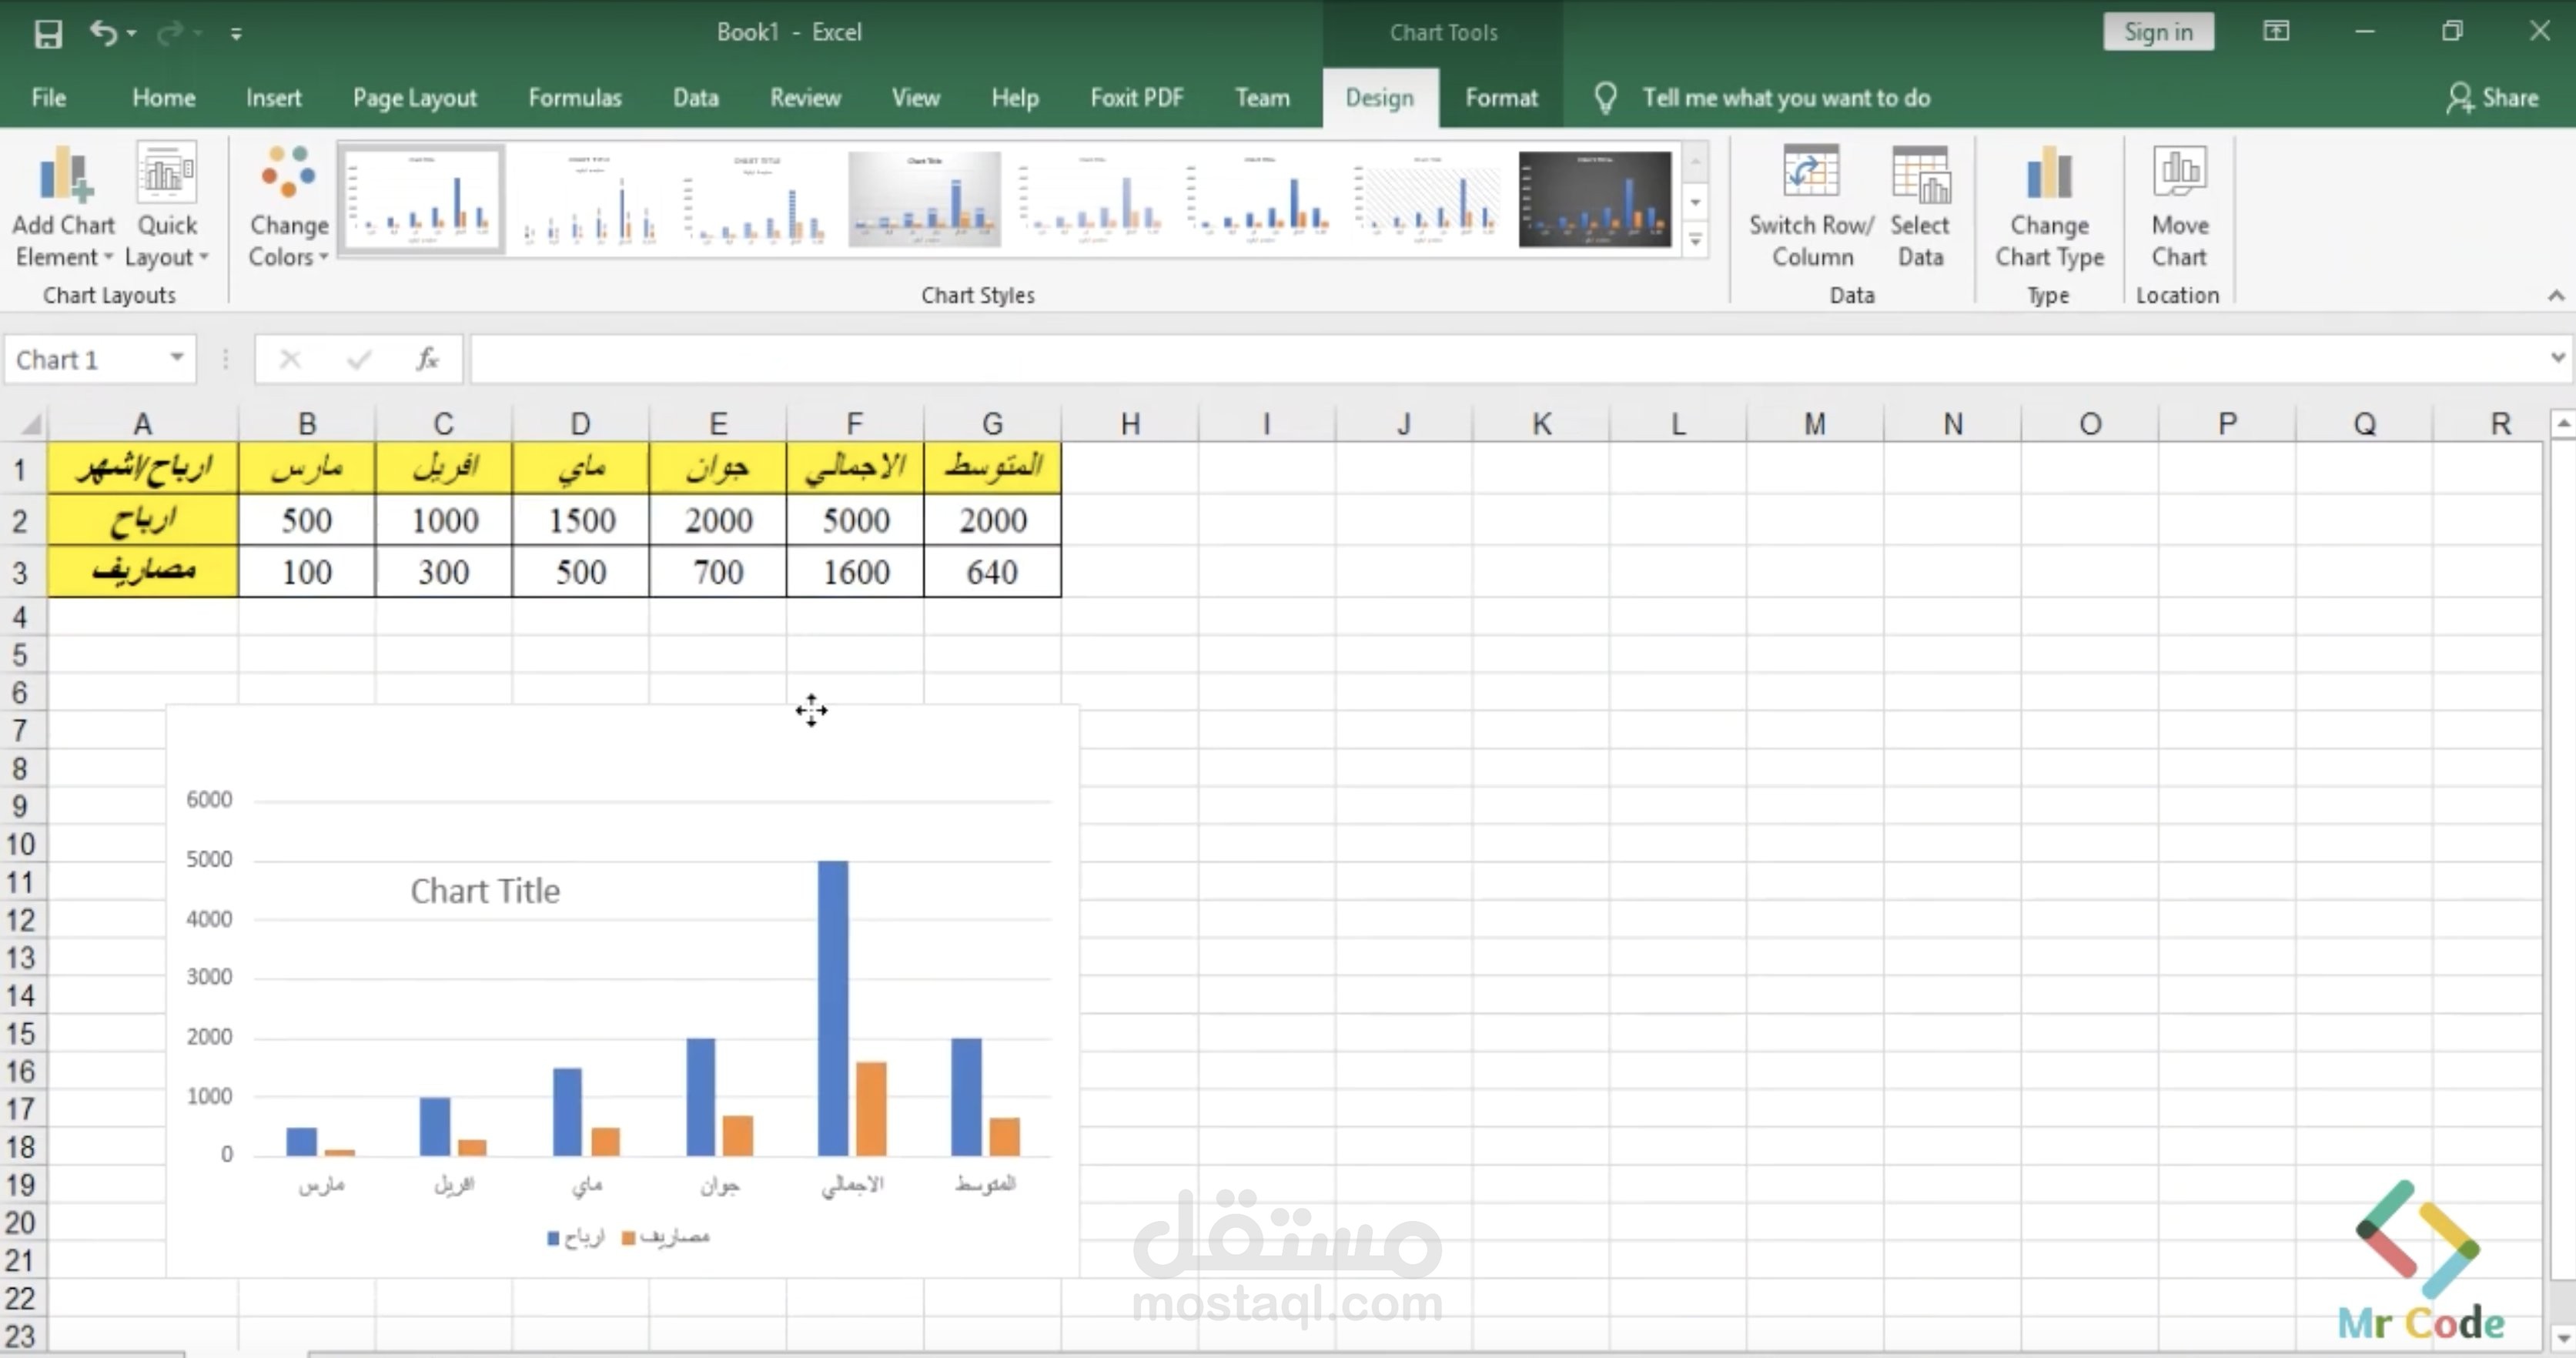Open the Help tab
2576x1358 pixels.
click(x=1015, y=98)
